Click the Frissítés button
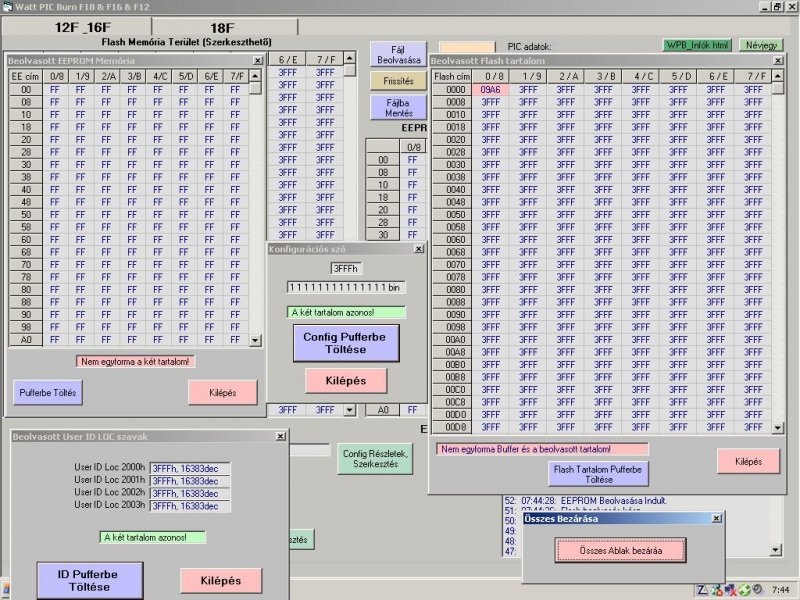Image resolution: width=800 pixels, height=600 pixels. 398,81
